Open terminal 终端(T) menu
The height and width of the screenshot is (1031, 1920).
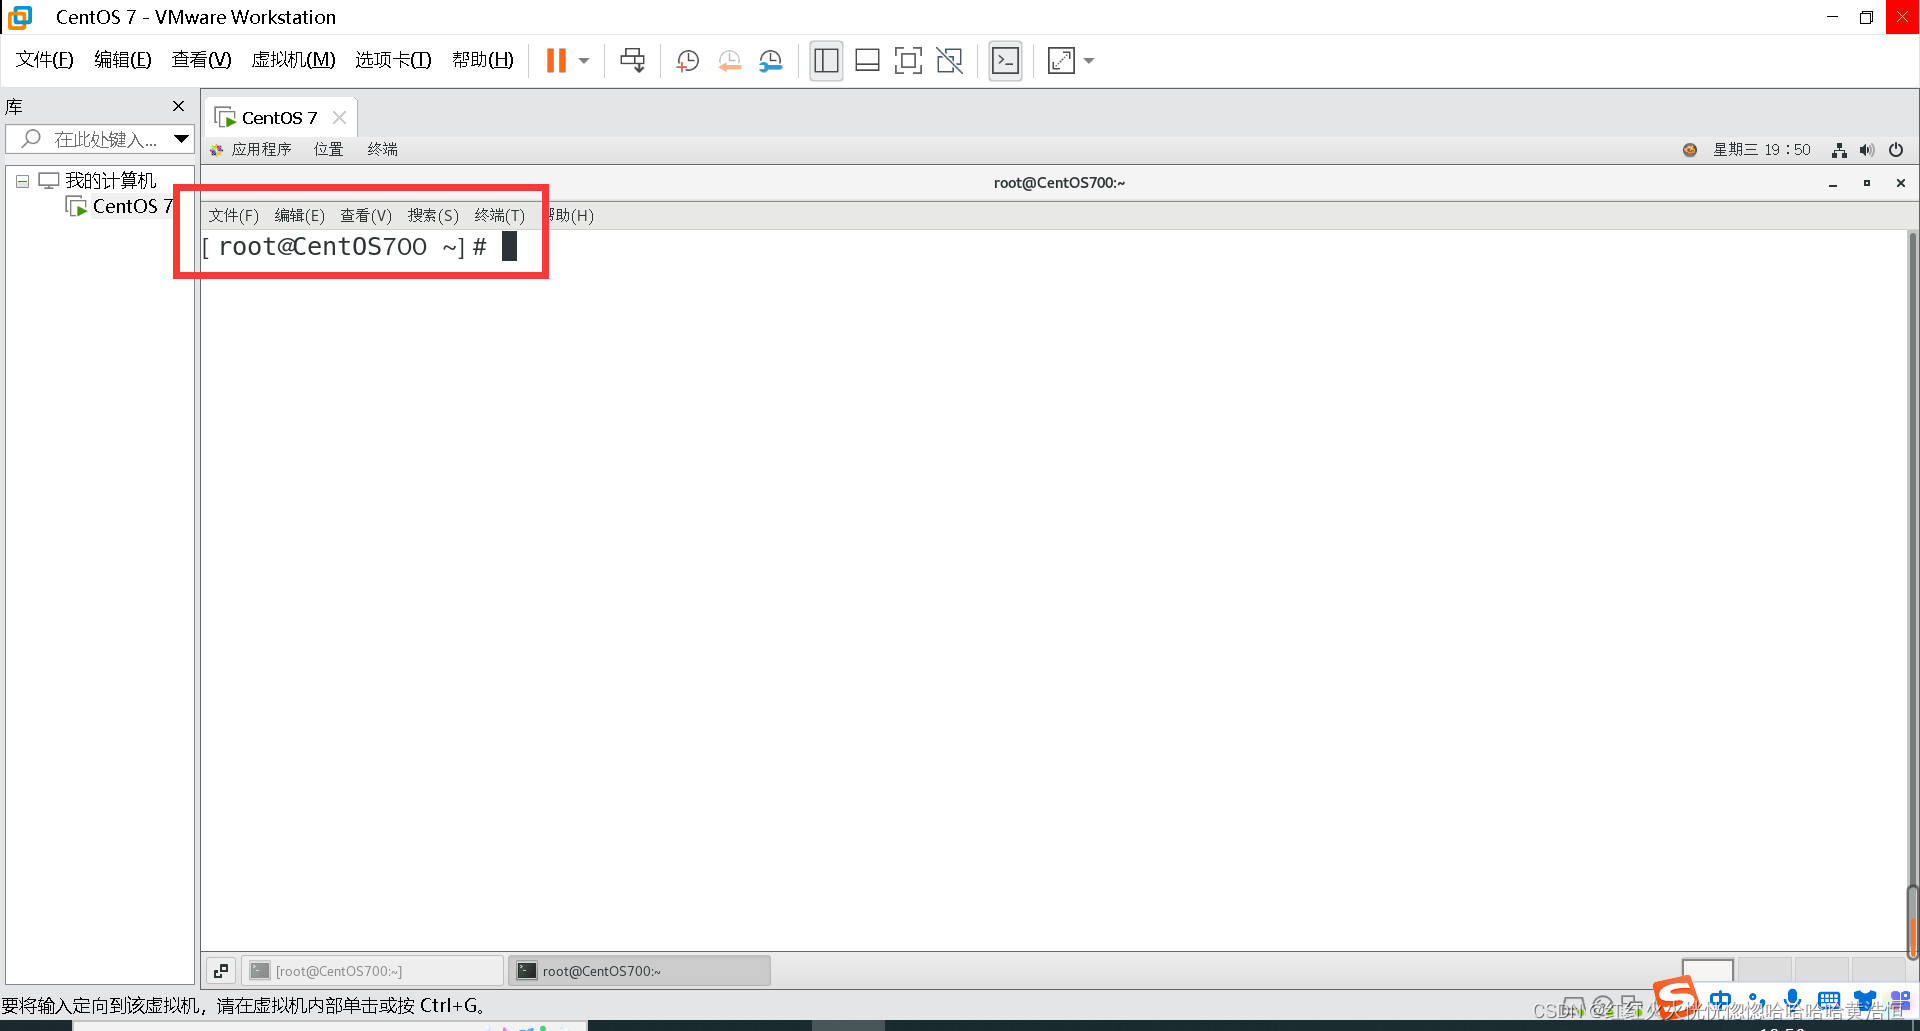500,216
